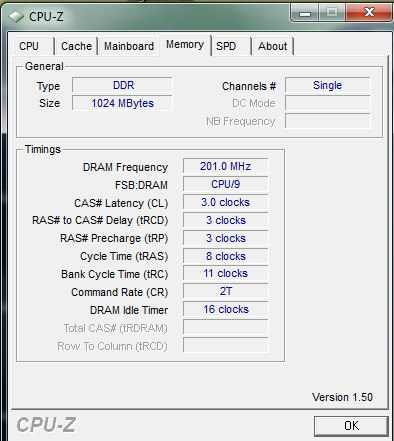Click the Bank Cycle Time value 11 clocks
This screenshot has height=441, width=394.
tap(226, 273)
